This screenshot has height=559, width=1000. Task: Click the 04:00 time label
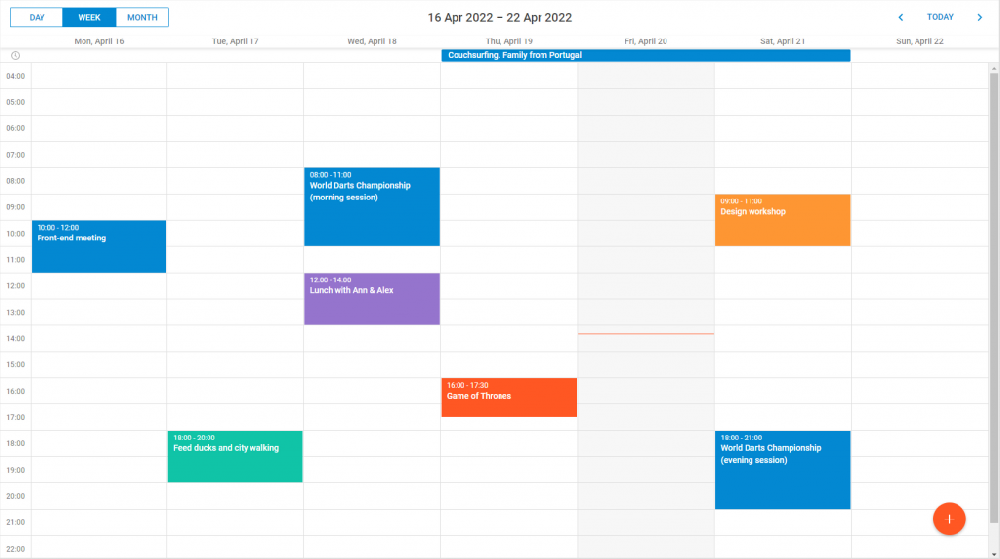click(x=15, y=76)
